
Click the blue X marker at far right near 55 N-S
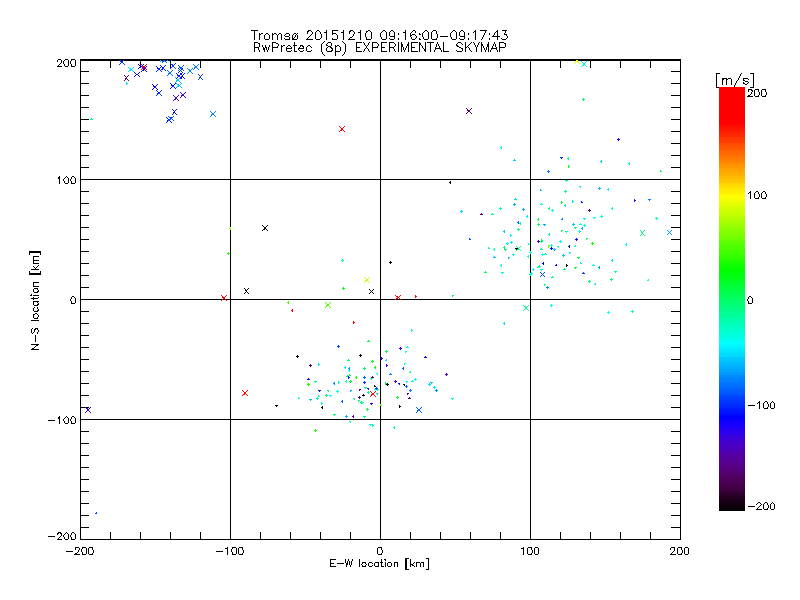[669, 233]
